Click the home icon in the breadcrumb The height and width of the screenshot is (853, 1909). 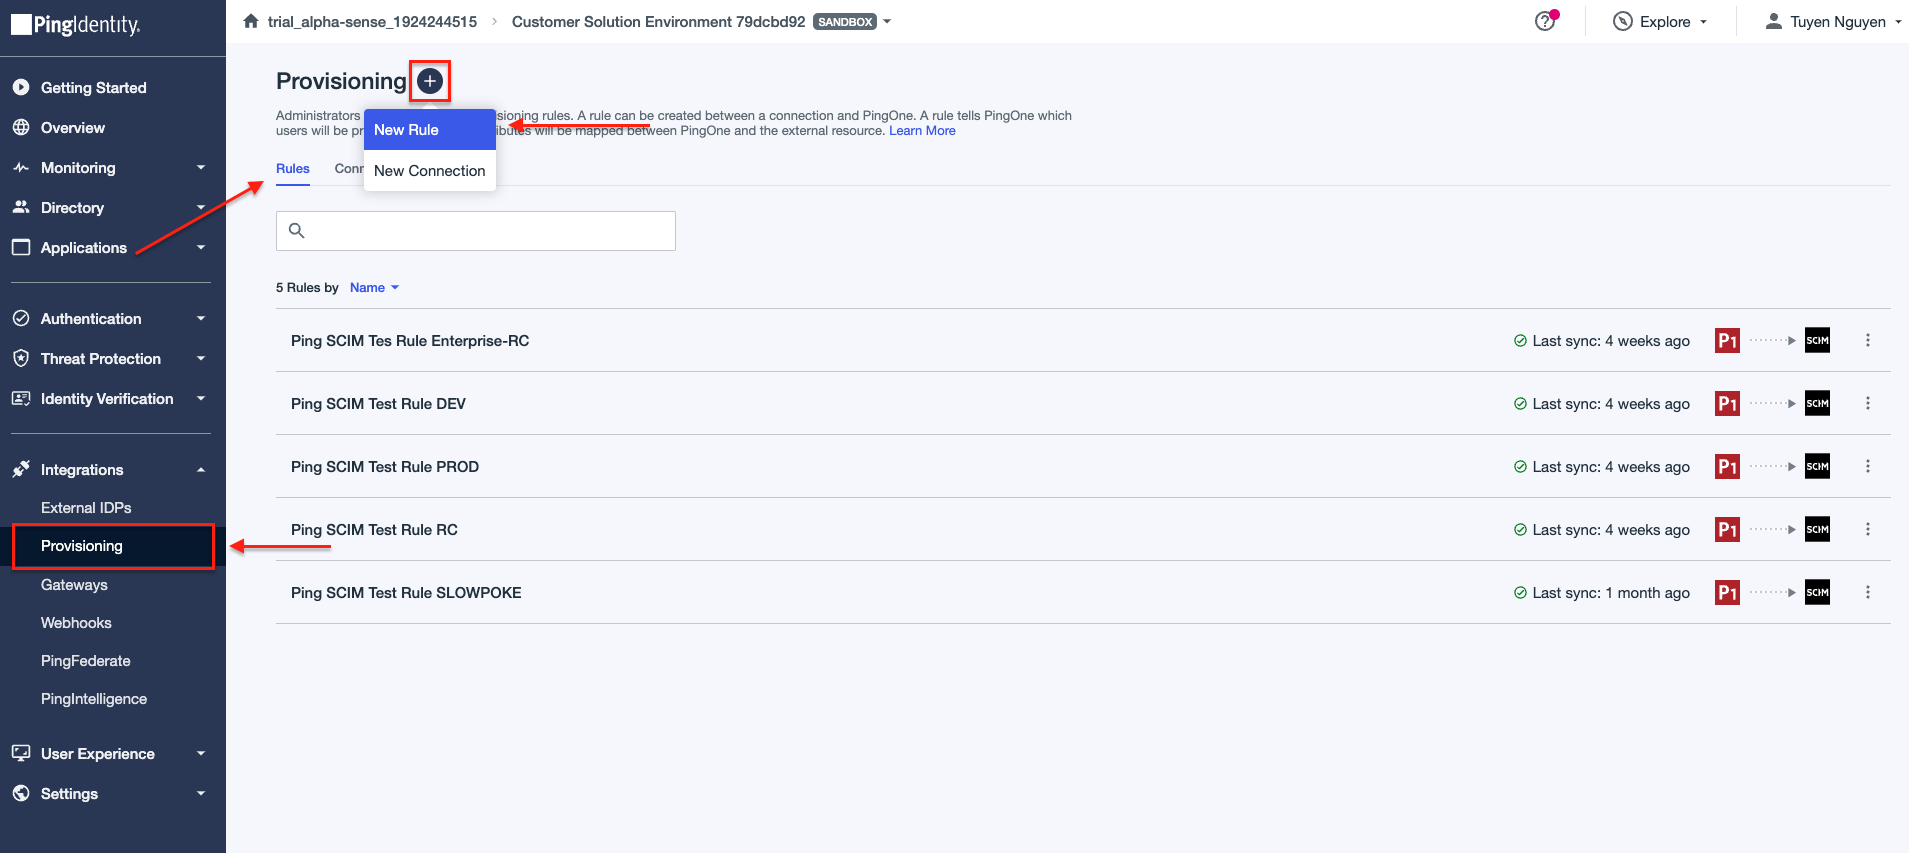pos(251,21)
